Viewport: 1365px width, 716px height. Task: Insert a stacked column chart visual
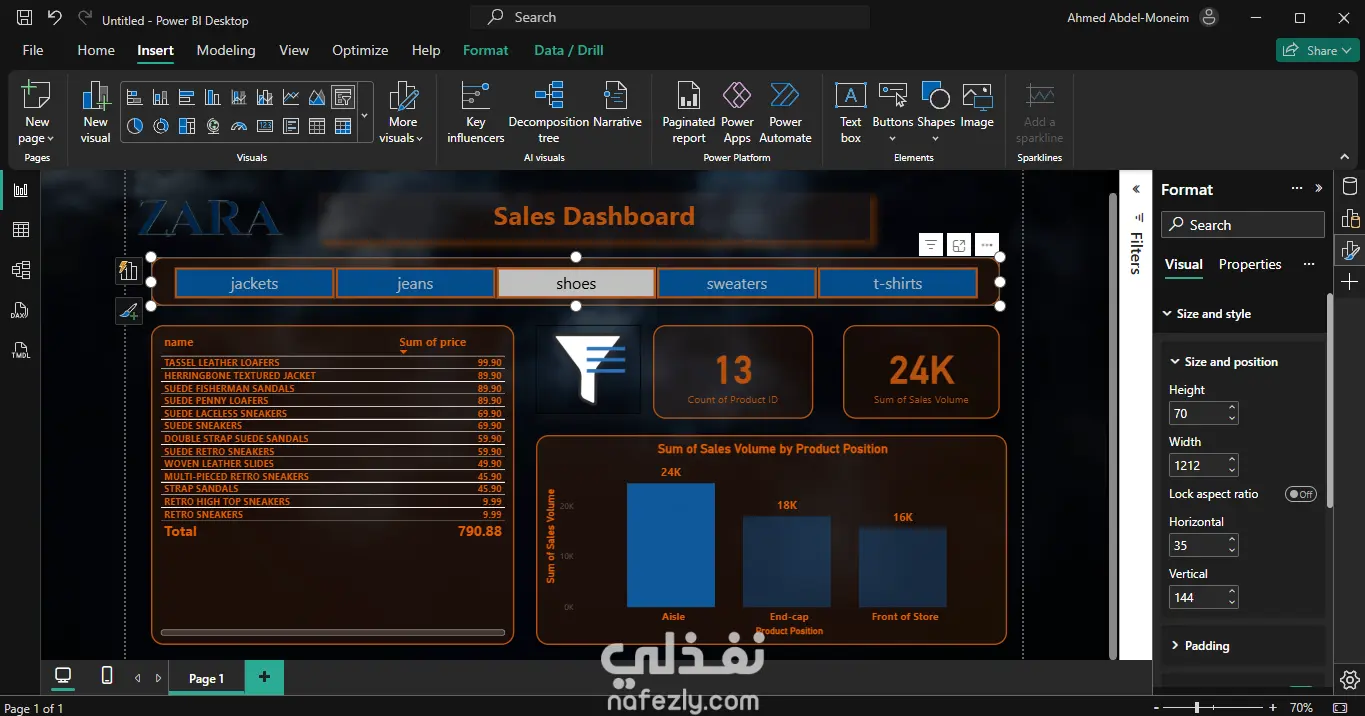pyautogui.click(x=160, y=97)
